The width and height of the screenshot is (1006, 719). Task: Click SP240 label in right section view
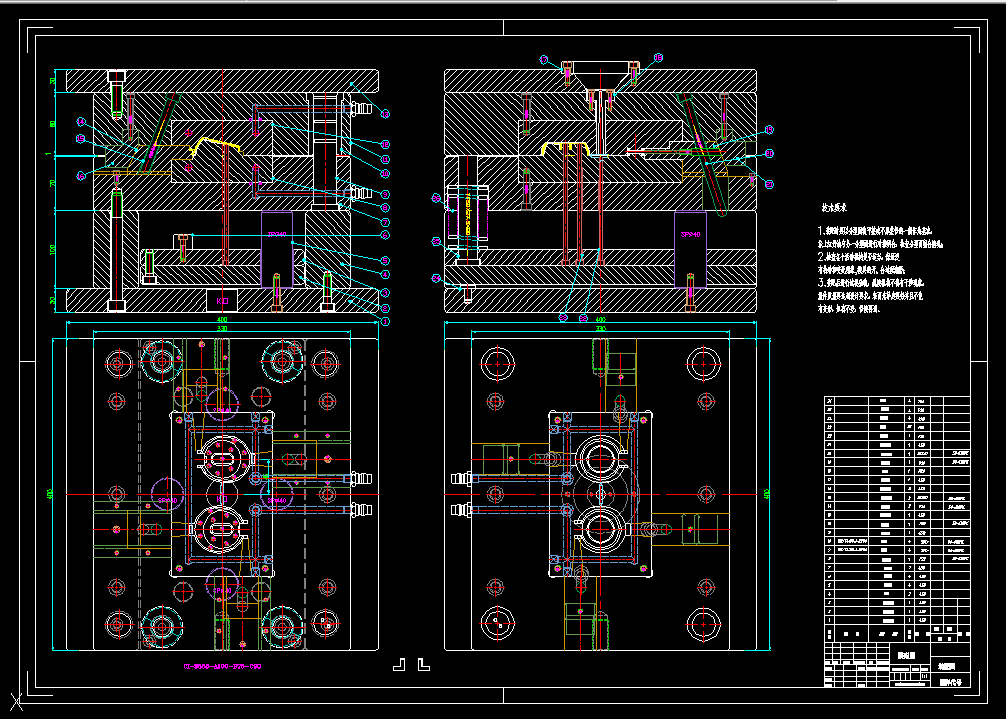coord(690,234)
